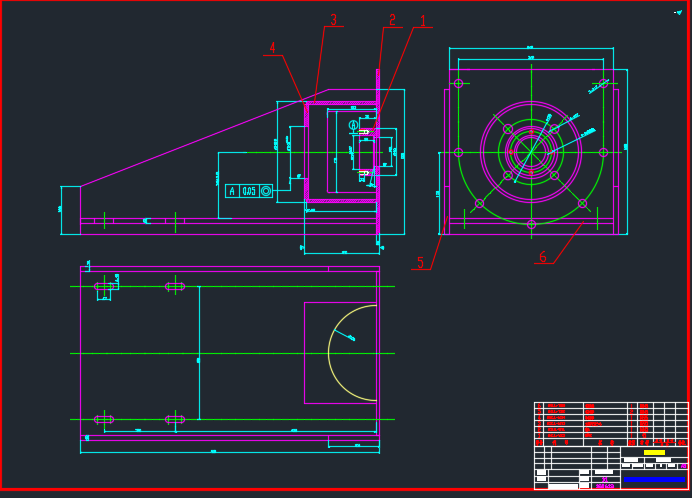
Task: Select the top-left slotted hole in plan view
Action: [x=104, y=287]
